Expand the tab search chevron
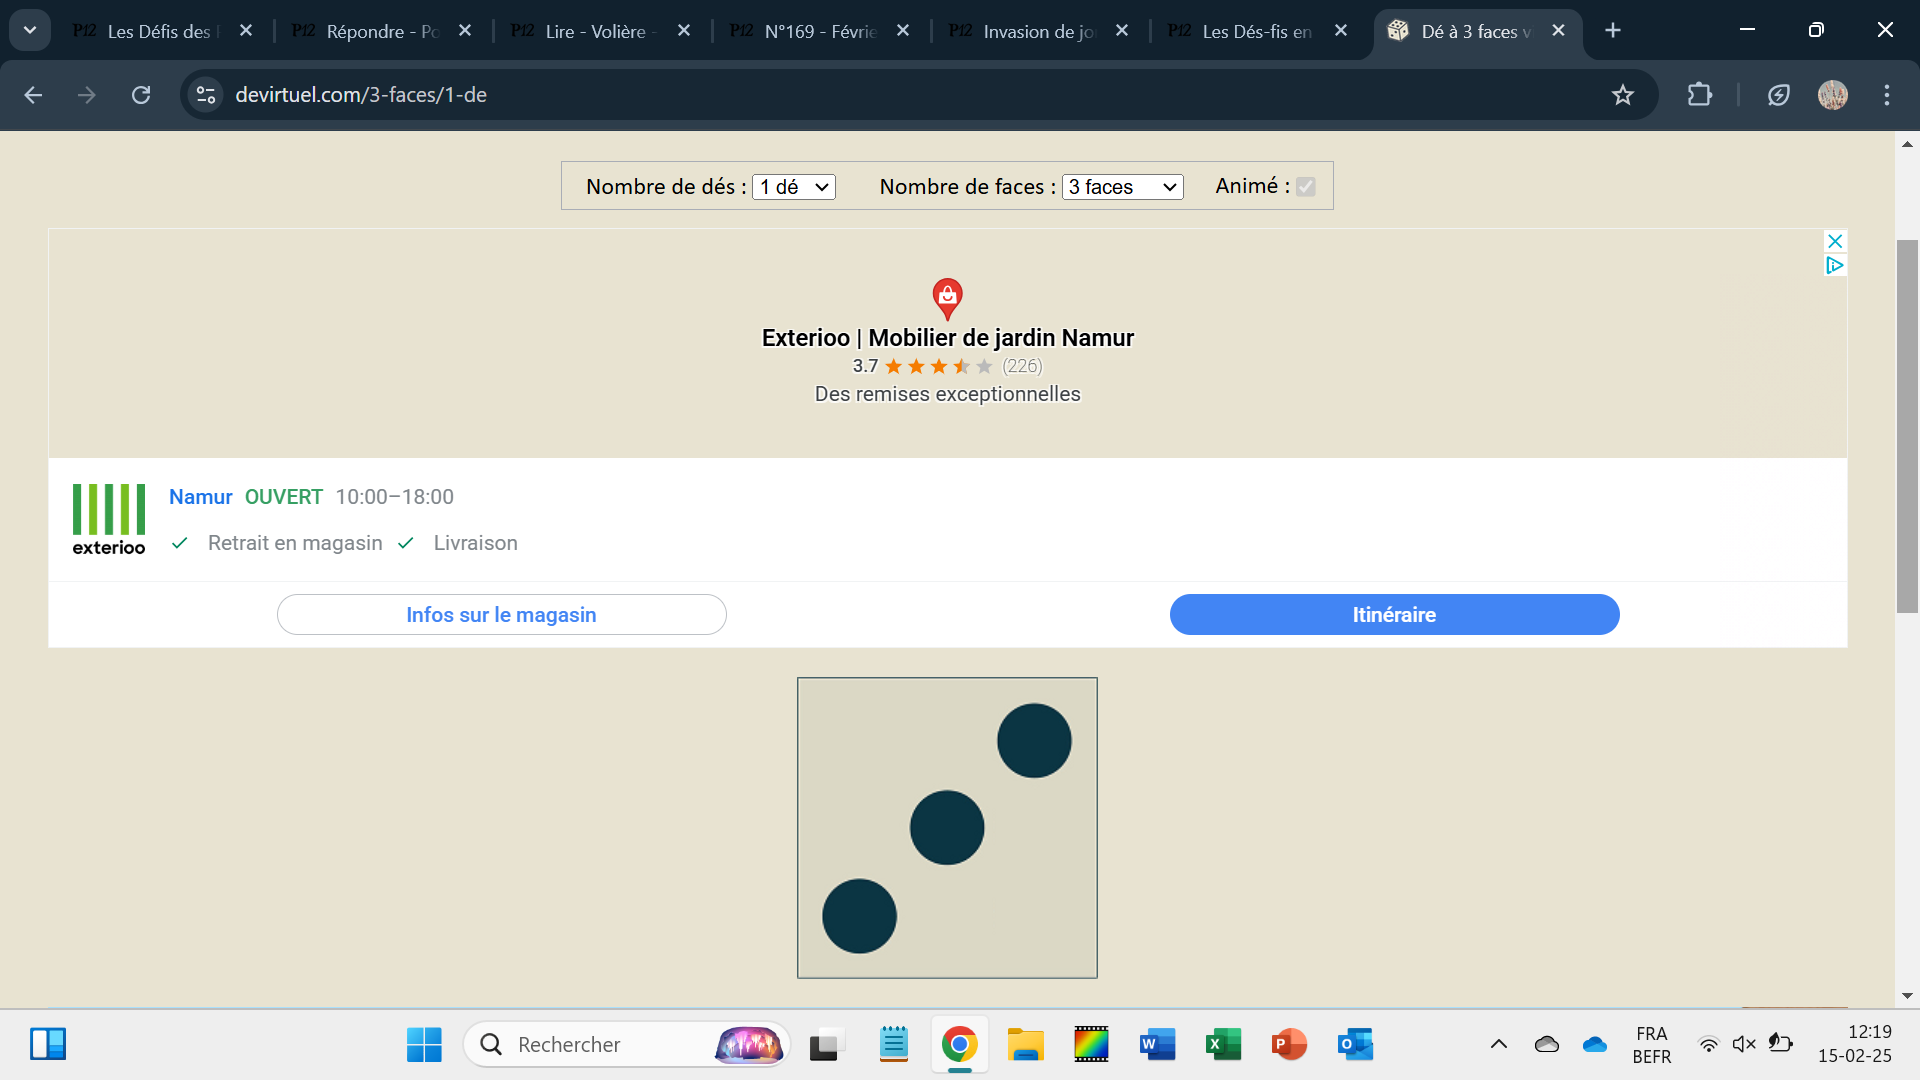This screenshot has height=1080, width=1920. tap(30, 30)
